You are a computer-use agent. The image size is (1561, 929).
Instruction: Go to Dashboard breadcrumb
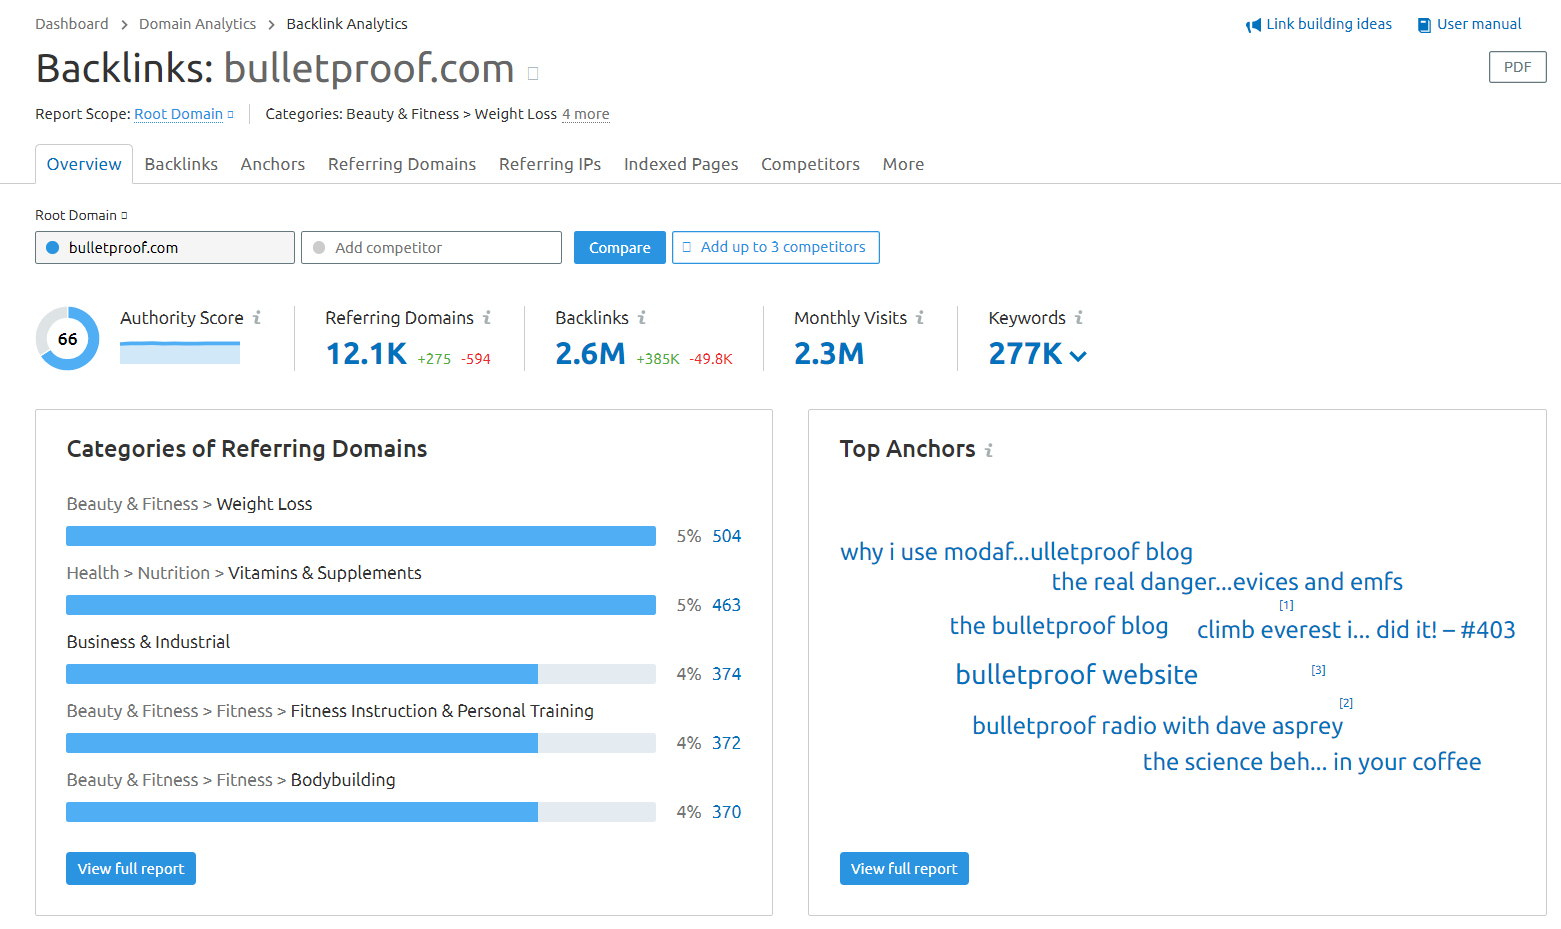72,24
